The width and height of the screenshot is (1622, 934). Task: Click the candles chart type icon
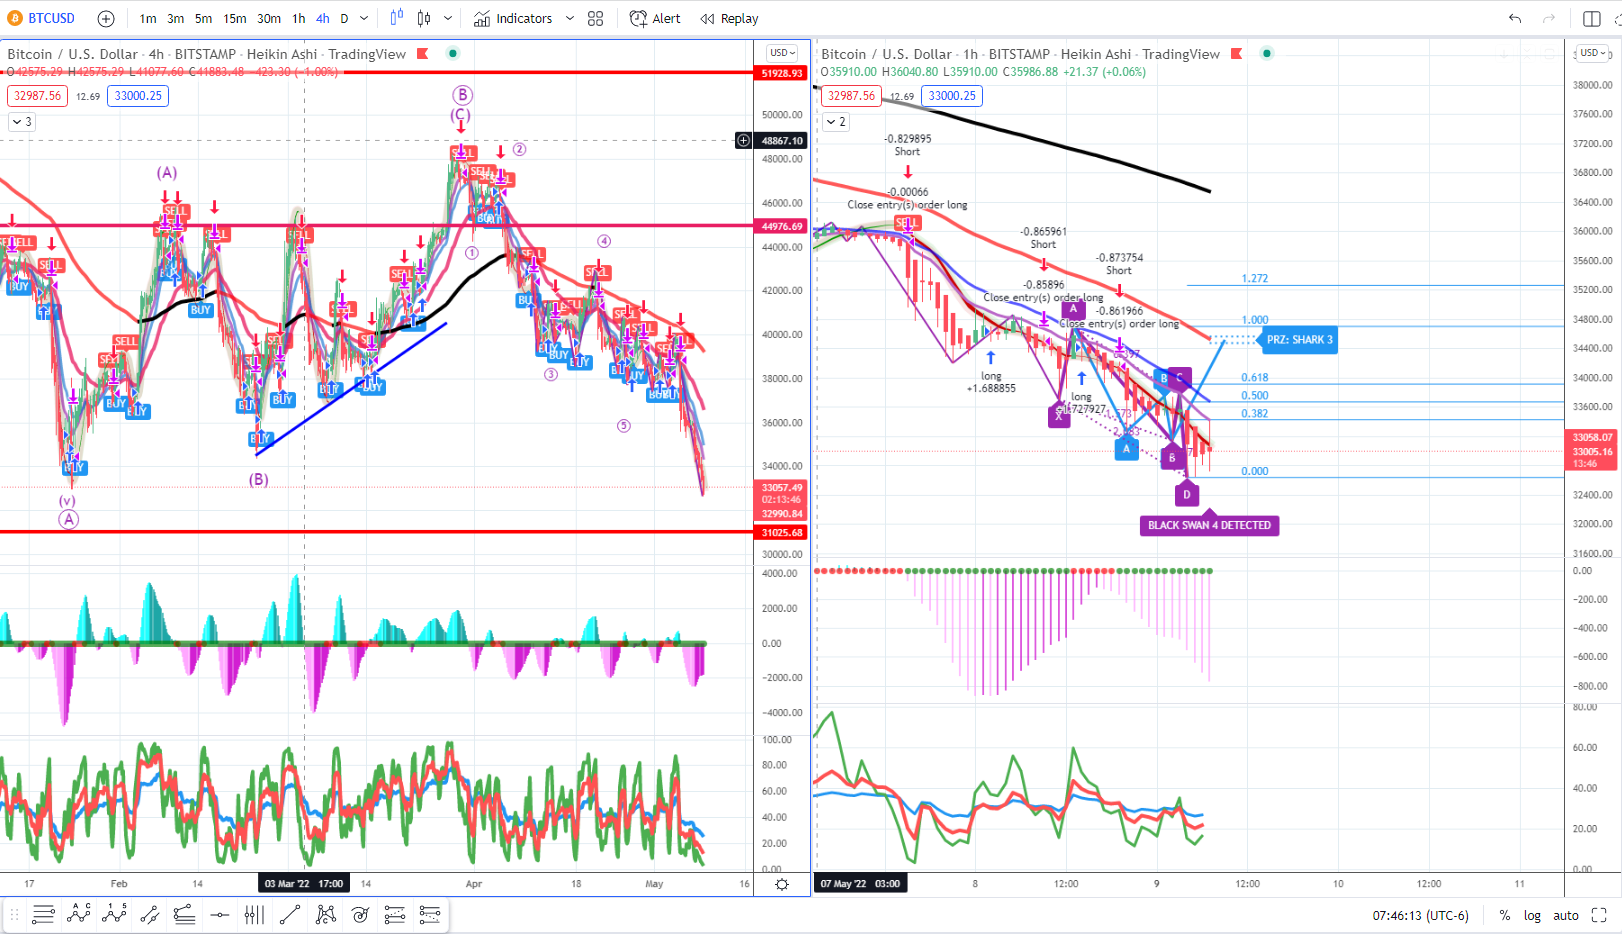point(424,18)
